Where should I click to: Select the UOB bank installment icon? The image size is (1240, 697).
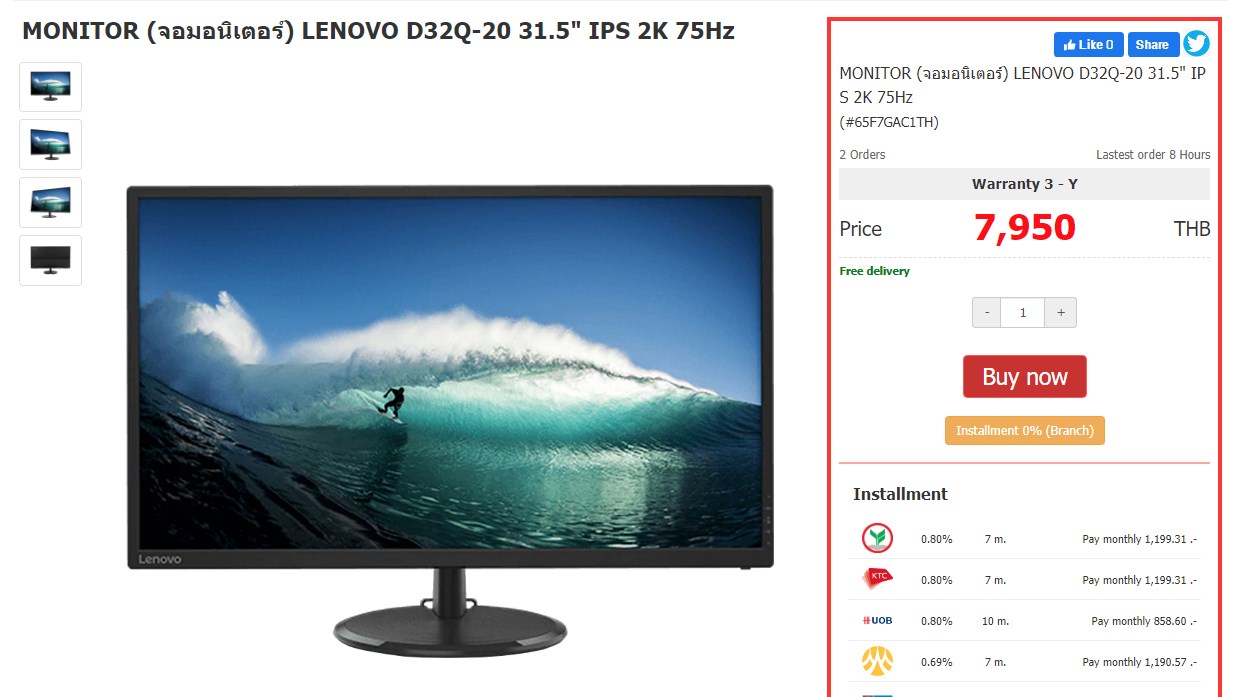[x=877, y=620]
